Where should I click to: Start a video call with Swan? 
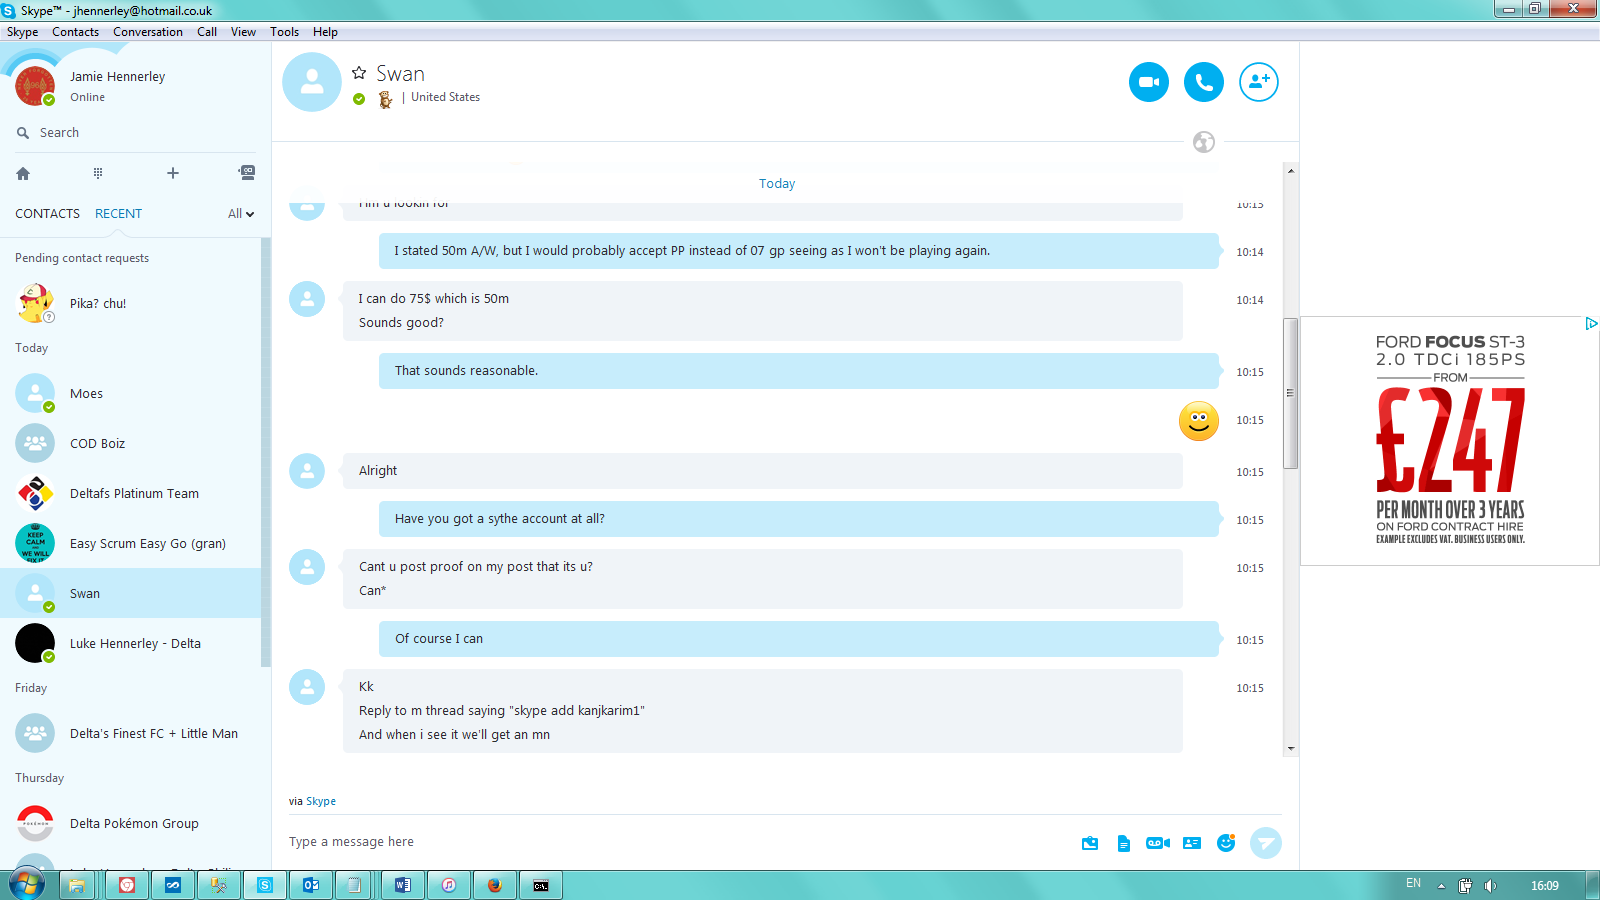(1149, 82)
